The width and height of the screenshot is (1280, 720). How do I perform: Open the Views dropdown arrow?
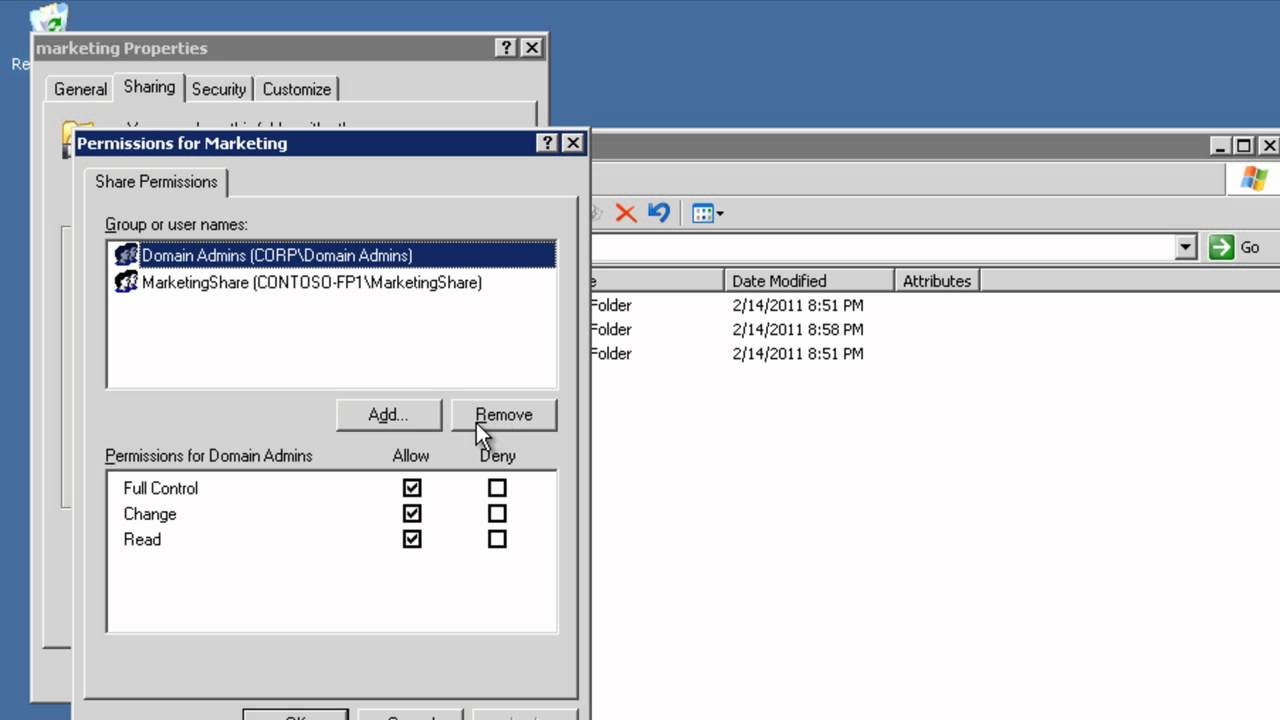tap(720, 214)
